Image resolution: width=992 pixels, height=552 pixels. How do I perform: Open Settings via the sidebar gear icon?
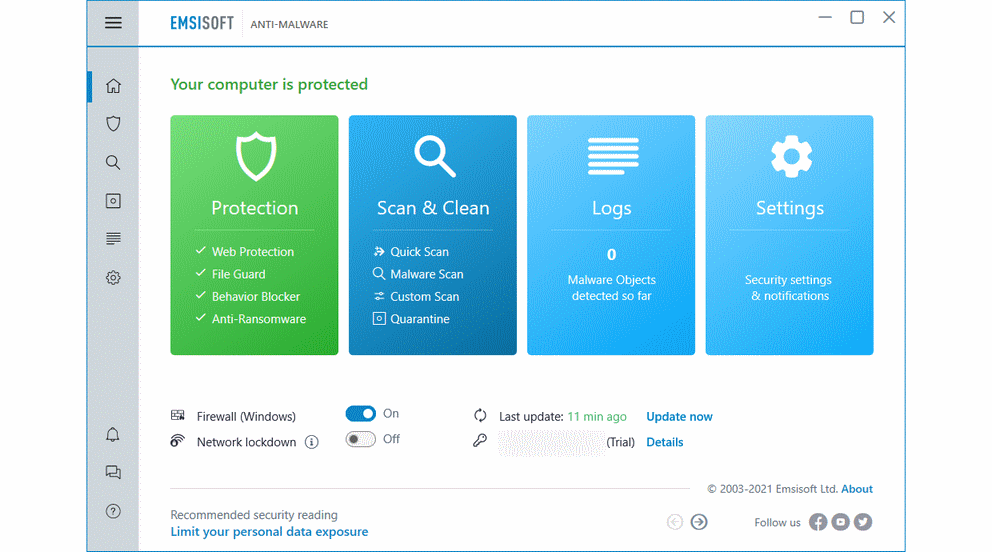pos(113,278)
